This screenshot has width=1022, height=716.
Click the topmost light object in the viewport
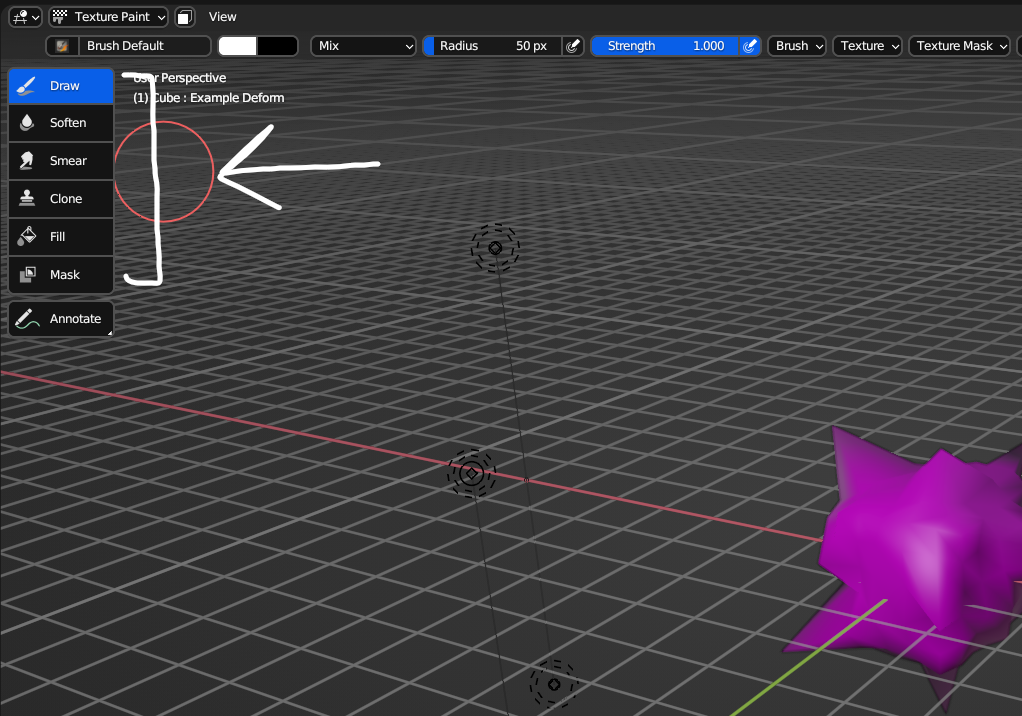(495, 248)
